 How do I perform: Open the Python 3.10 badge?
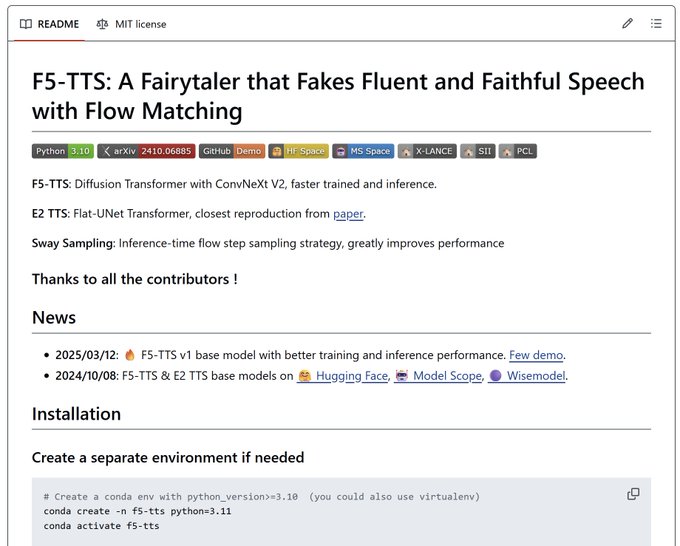point(62,151)
